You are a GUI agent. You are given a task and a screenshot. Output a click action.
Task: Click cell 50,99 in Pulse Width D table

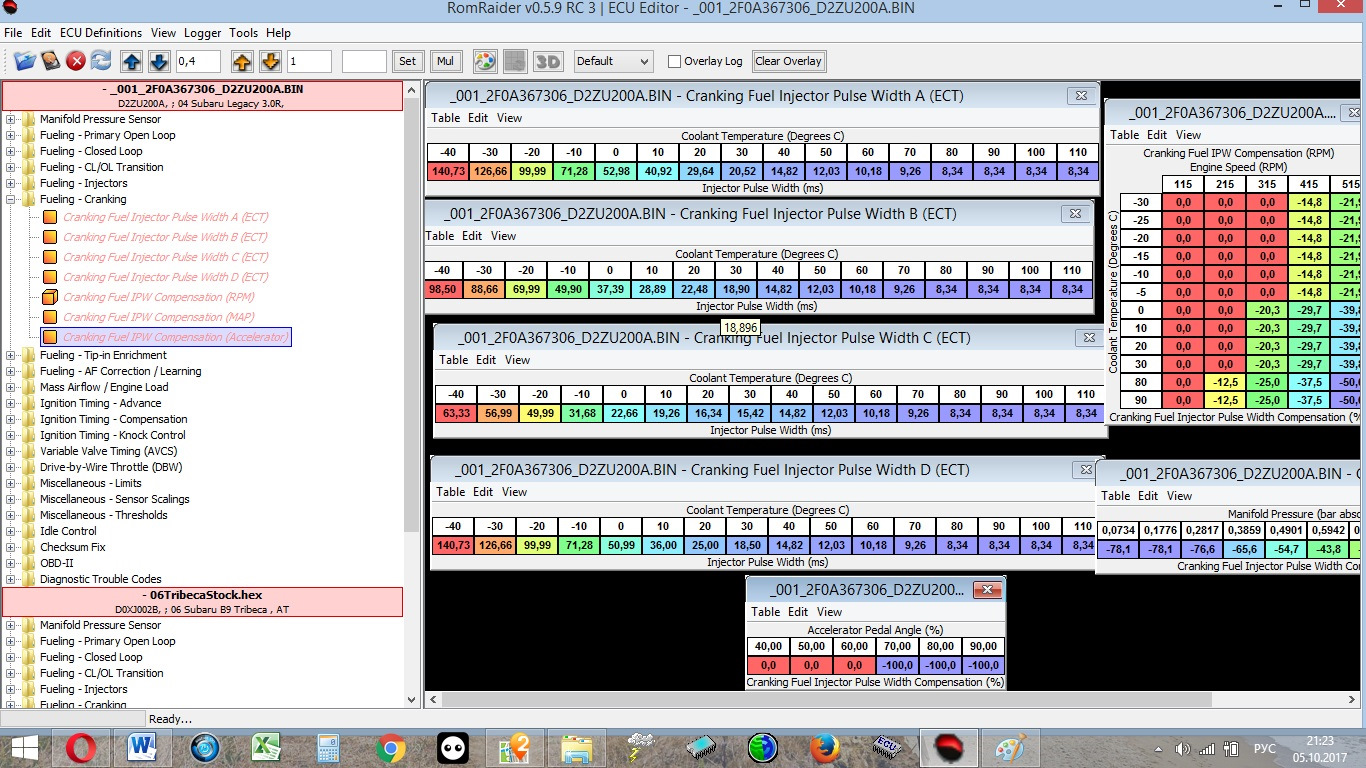coord(621,545)
